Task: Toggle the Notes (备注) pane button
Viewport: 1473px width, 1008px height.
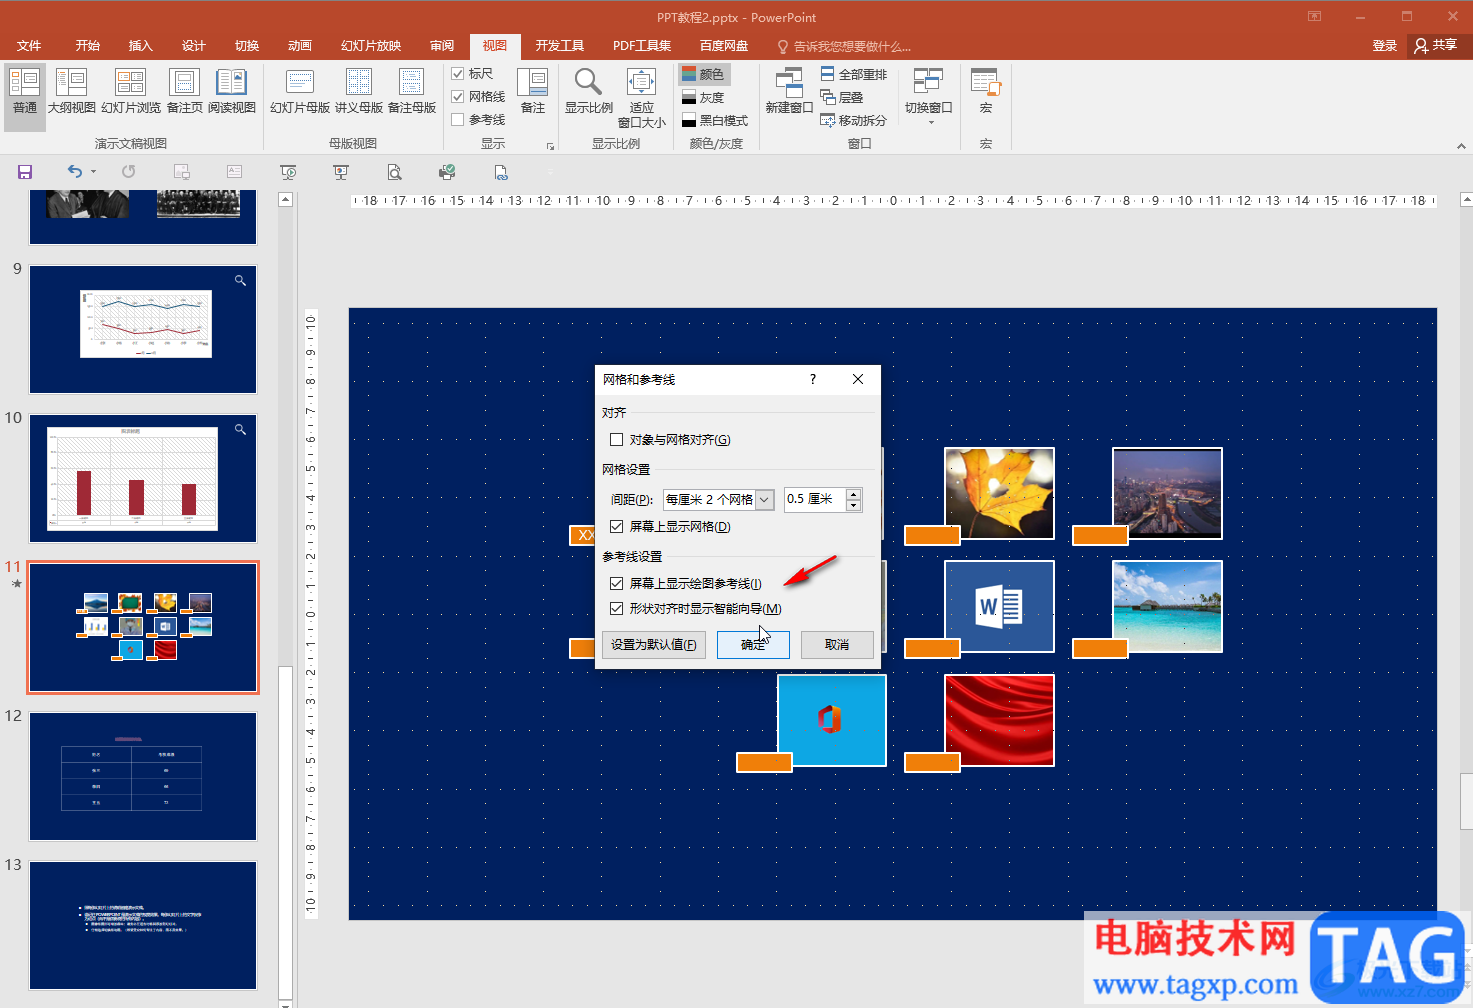Action: coord(533,92)
